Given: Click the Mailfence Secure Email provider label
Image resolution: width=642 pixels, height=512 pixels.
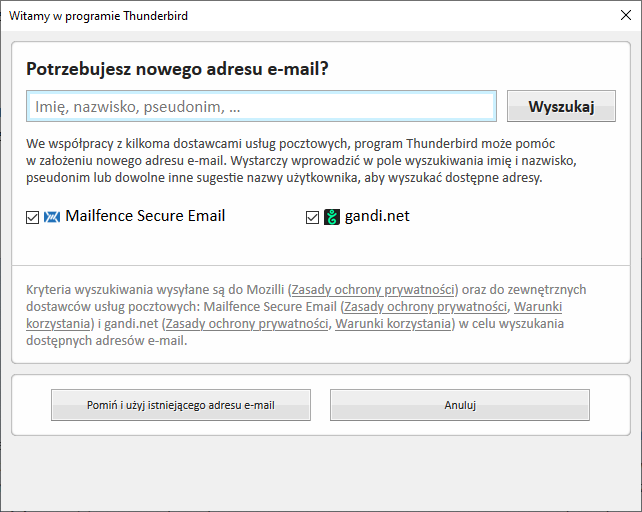Looking at the screenshot, I should 145,216.
